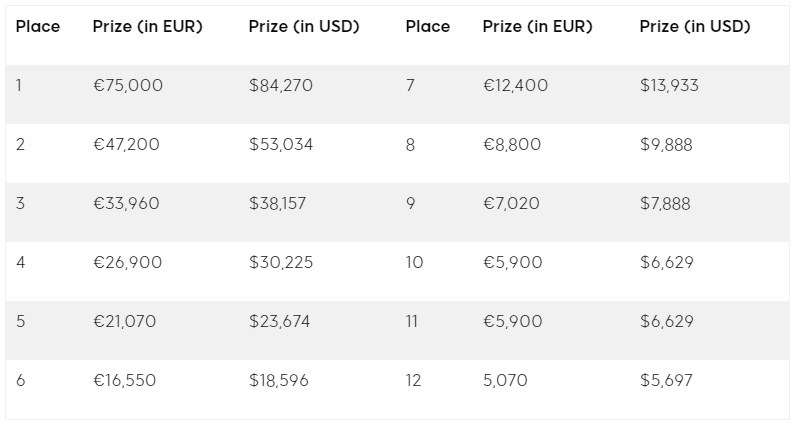Screen dimensions: 799x427
Task: Click the €26,900 EUR prize value
Action: pos(127,263)
